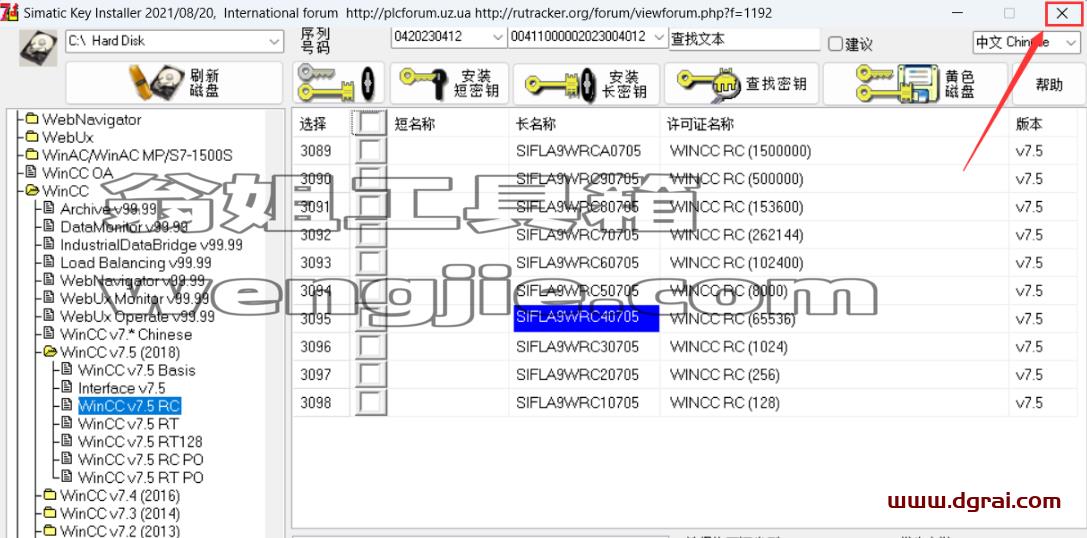This screenshot has width=1087, height=538.
Task: Click the double yellow key install button
Action: pyautogui.click(x=338, y=83)
